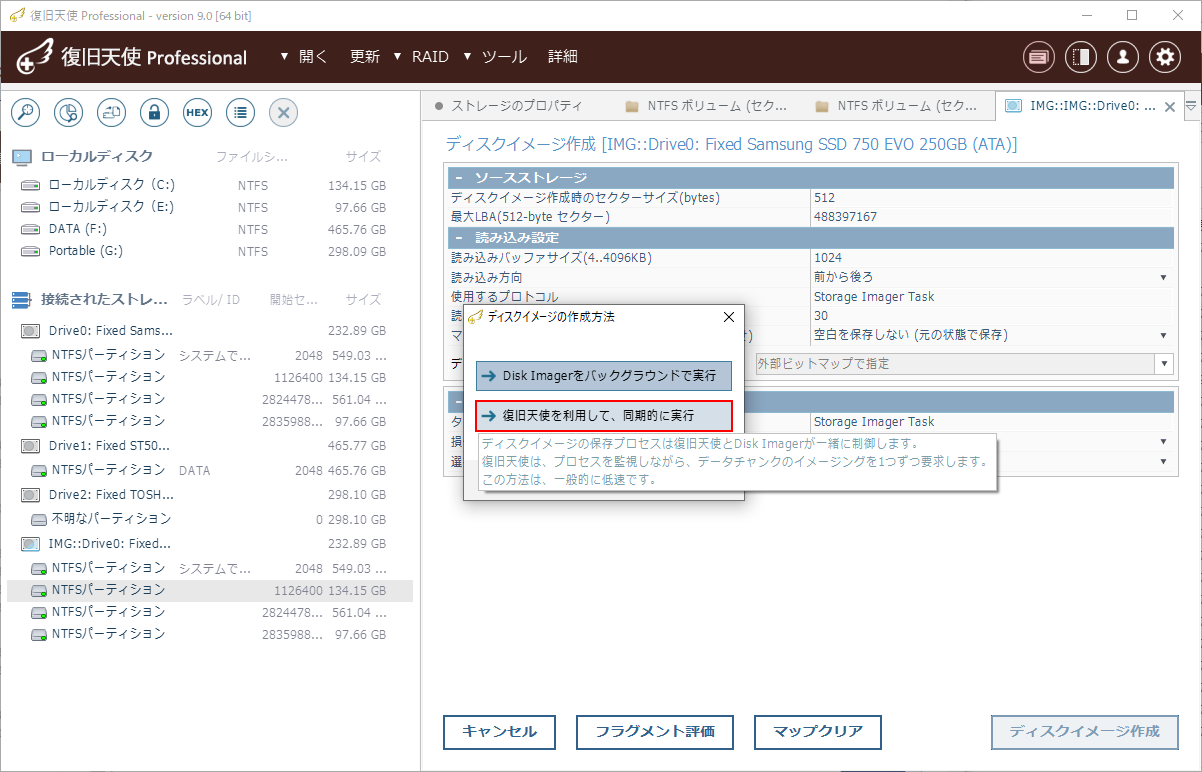Screen dimensions: 1202x772
Task: Click Disk Imagerをバックグラウンドで実行 button
Action: pos(604,376)
